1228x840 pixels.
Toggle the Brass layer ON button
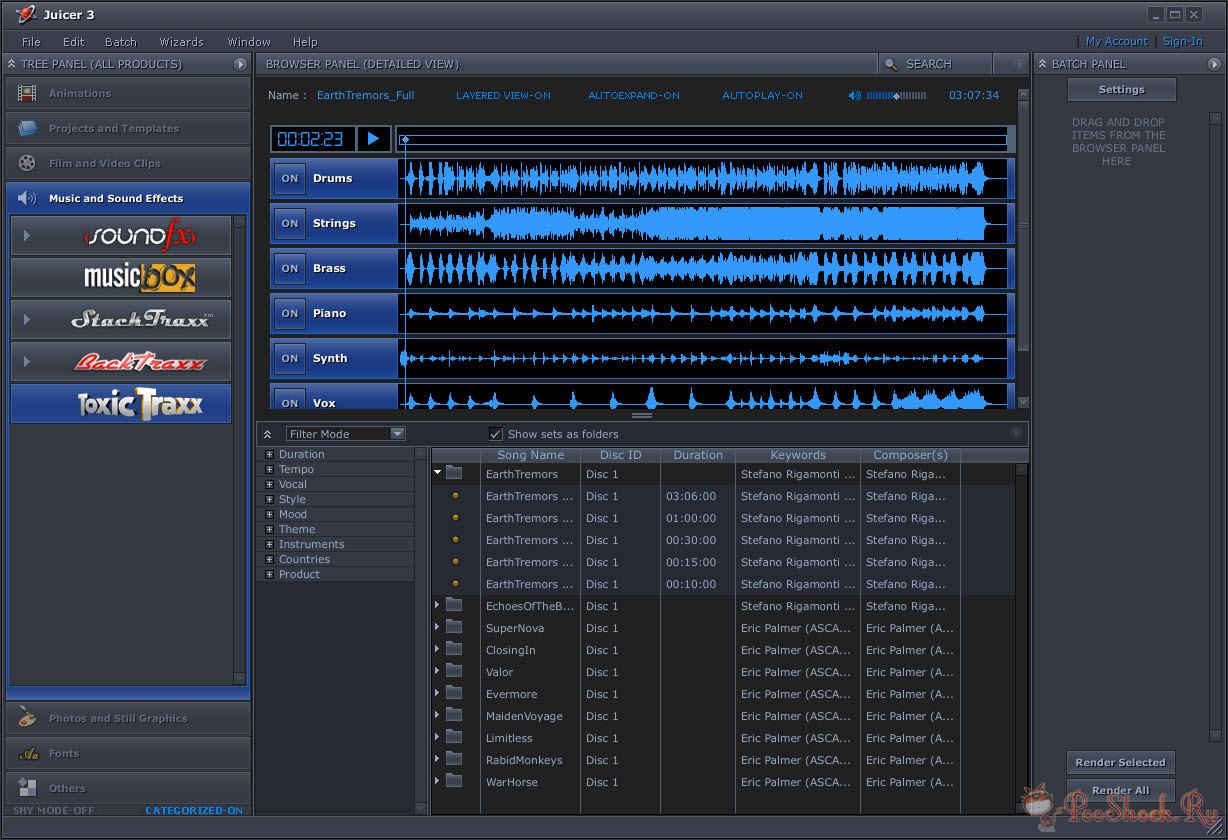290,268
